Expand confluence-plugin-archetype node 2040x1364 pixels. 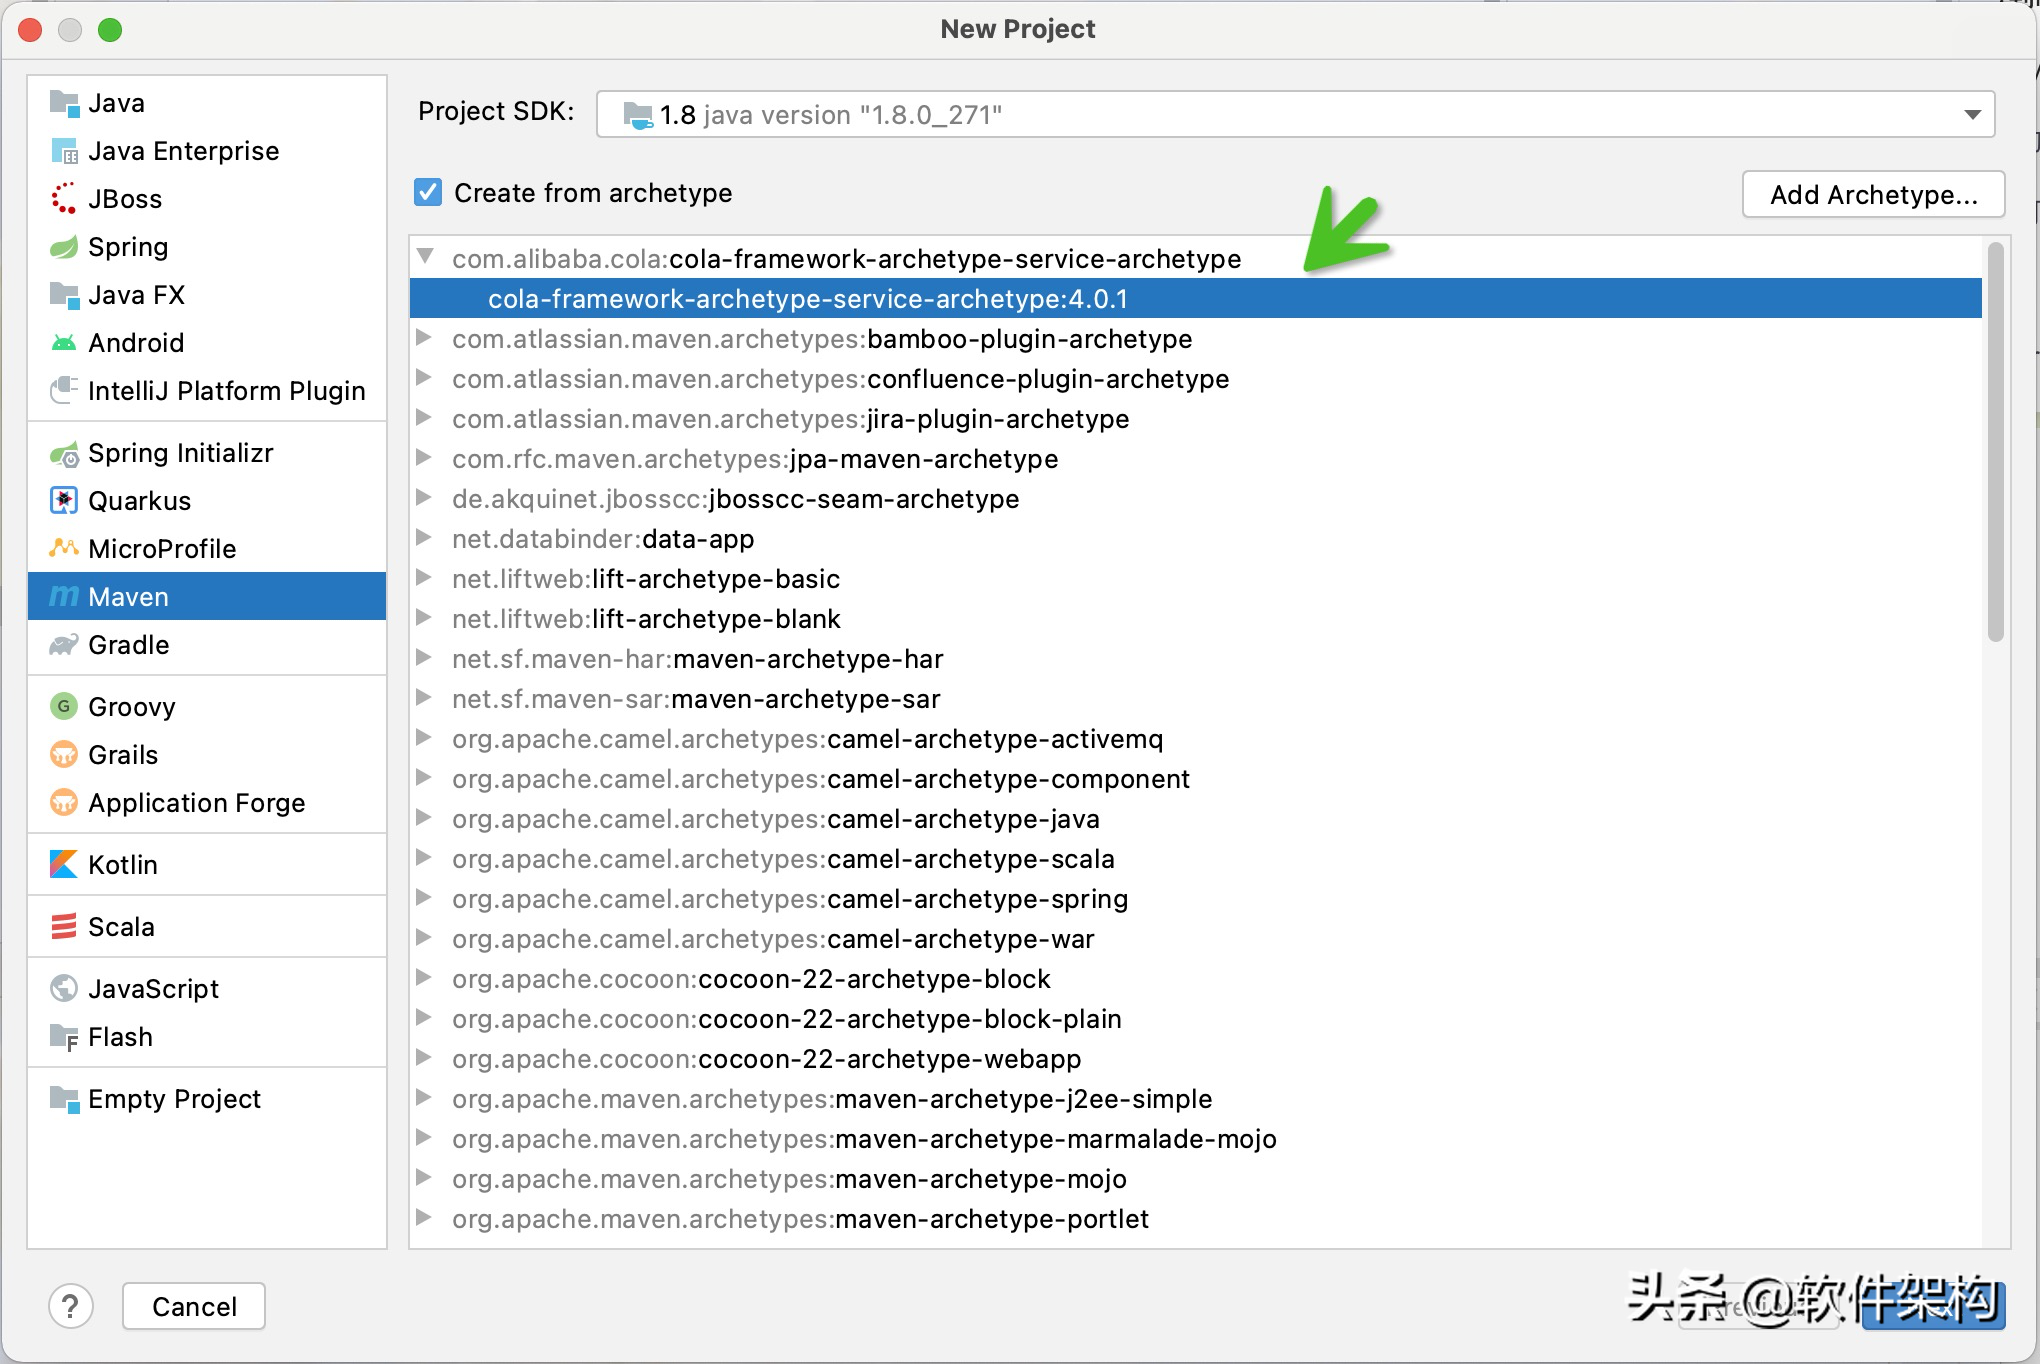point(424,378)
